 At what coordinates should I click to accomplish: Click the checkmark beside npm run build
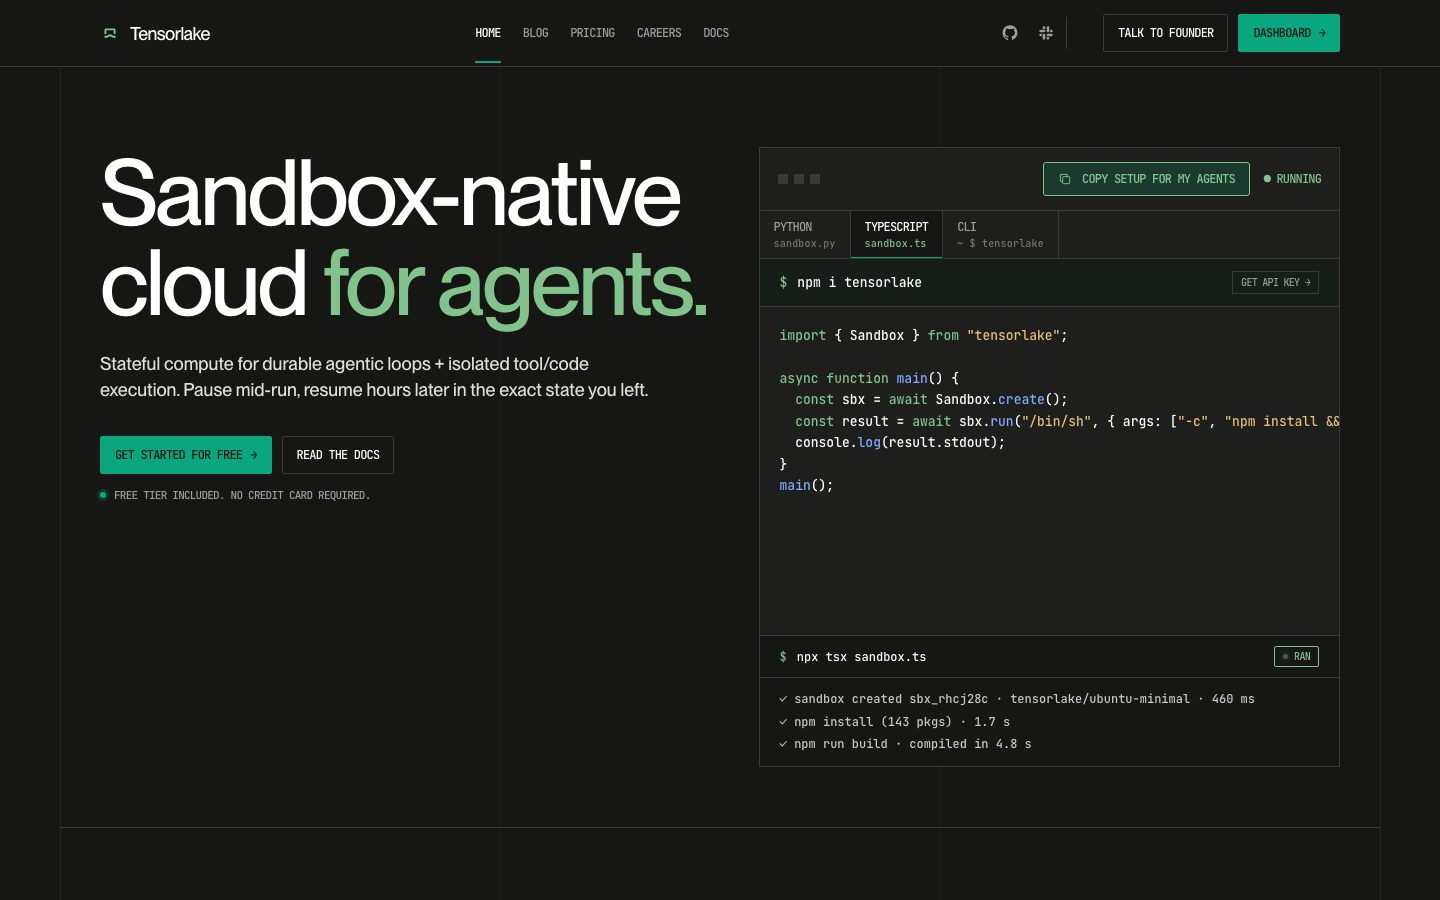click(x=783, y=744)
